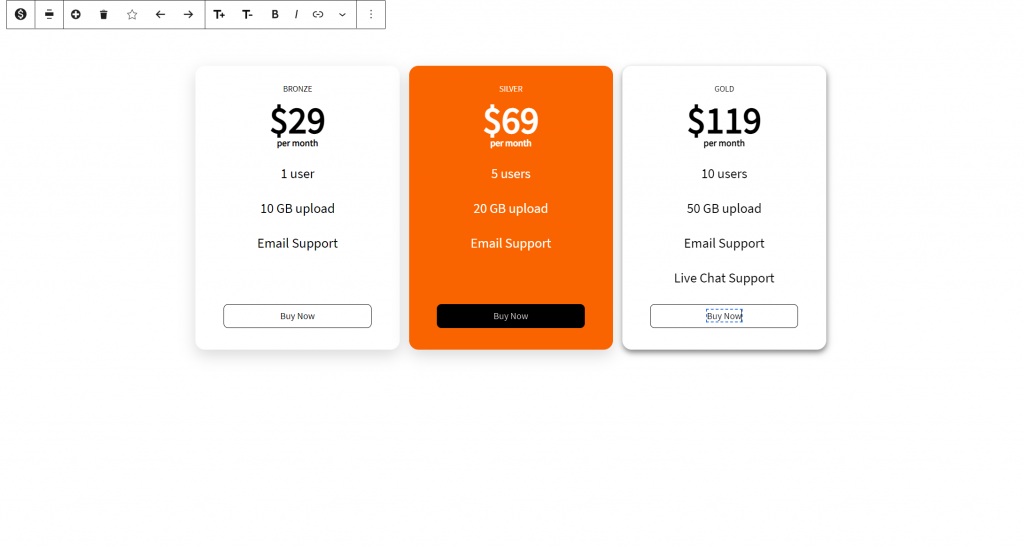Viewport: 1024px width, 548px height.
Task: Click Silver plan black Buy Now button
Action: coord(511,316)
